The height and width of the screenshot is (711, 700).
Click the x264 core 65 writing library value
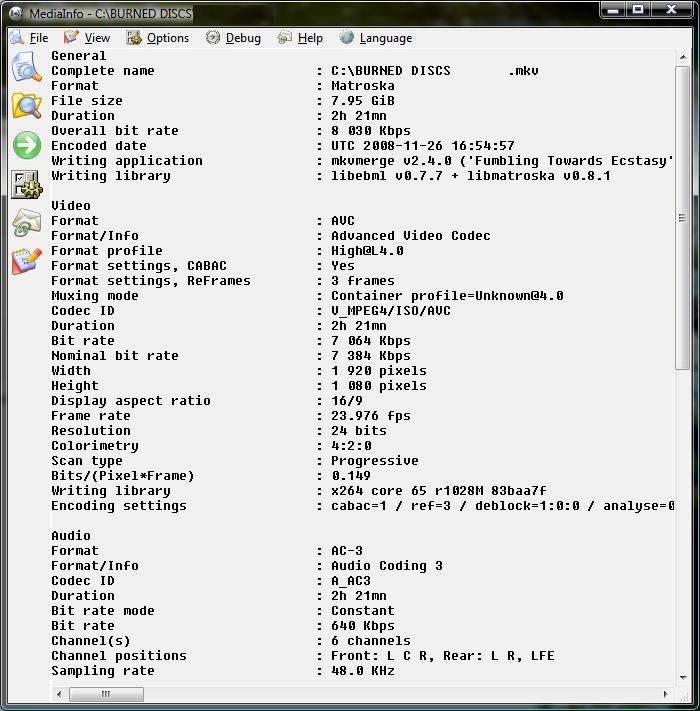pos(439,491)
